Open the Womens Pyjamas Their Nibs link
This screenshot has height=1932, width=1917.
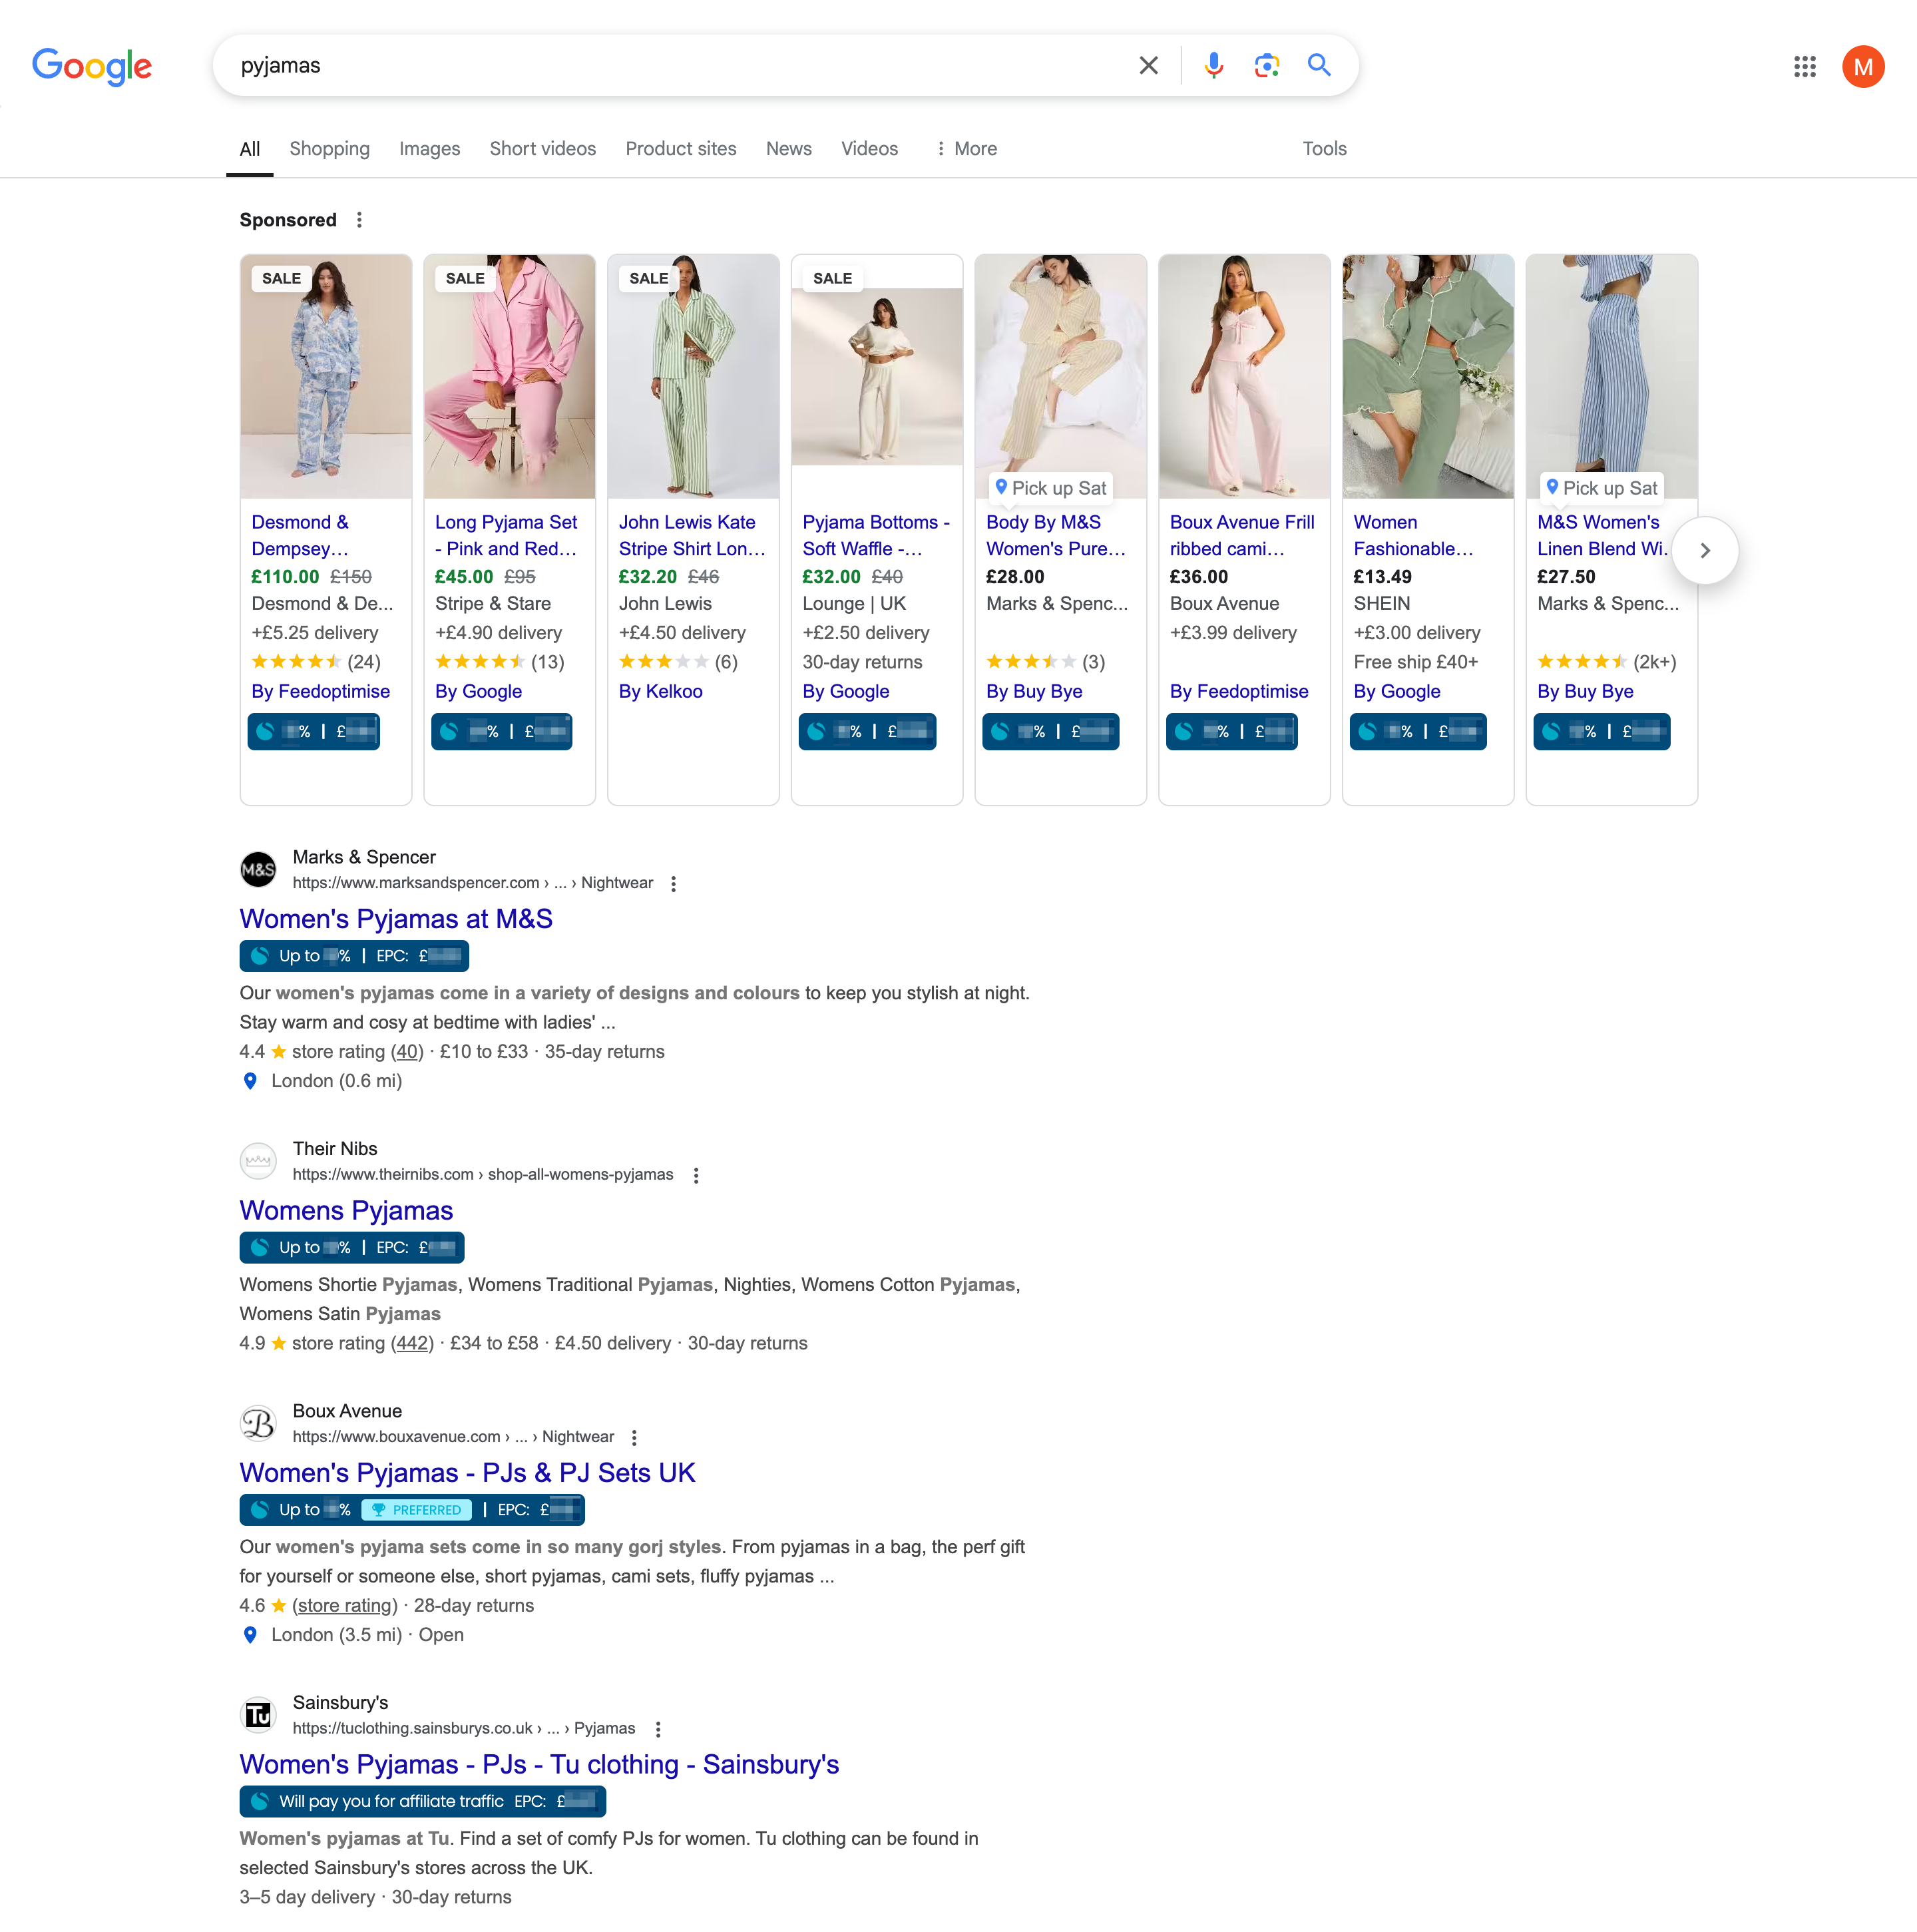[x=346, y=1211]
